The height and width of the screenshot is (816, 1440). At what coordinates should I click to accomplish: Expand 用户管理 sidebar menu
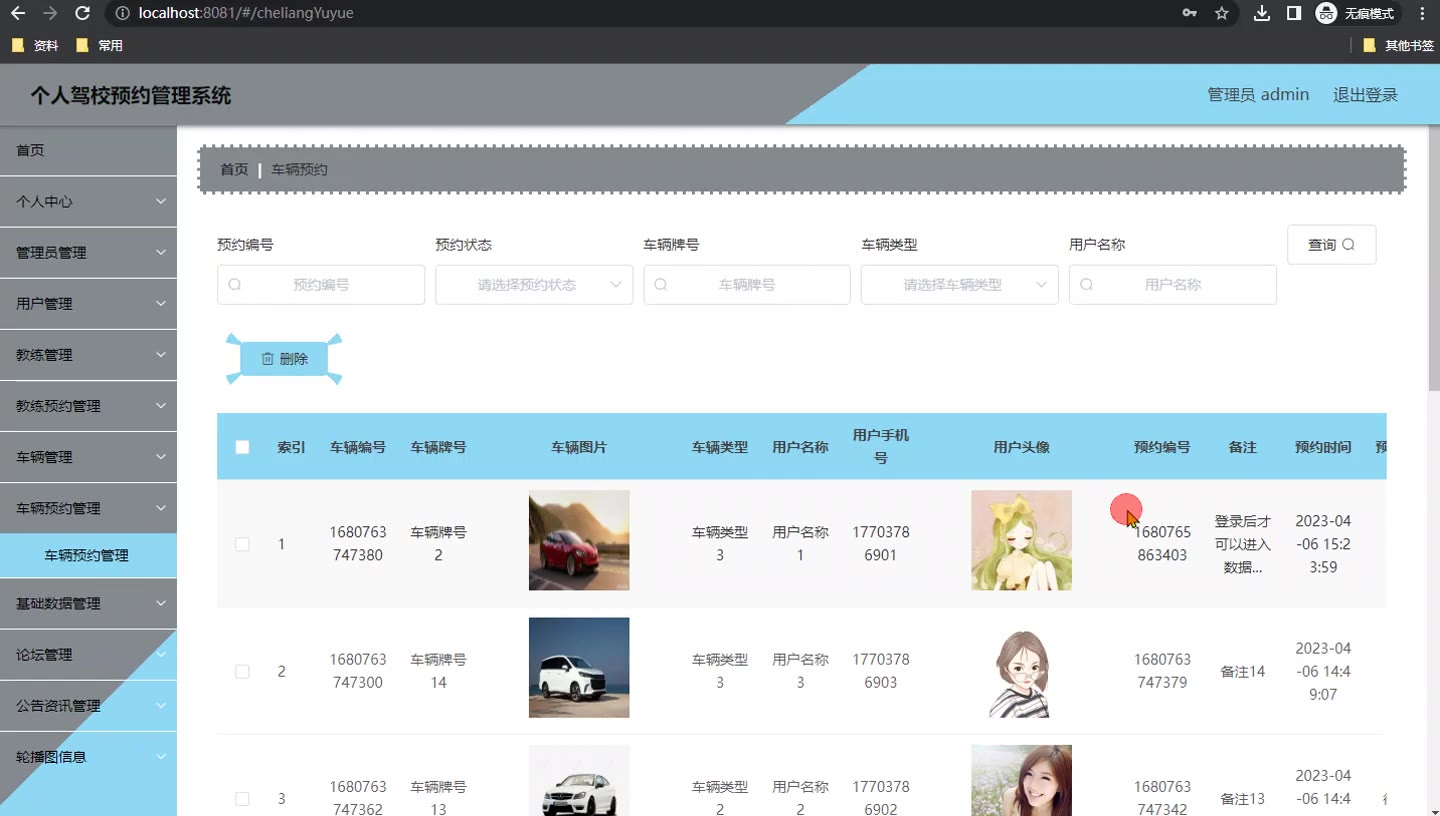88,304
